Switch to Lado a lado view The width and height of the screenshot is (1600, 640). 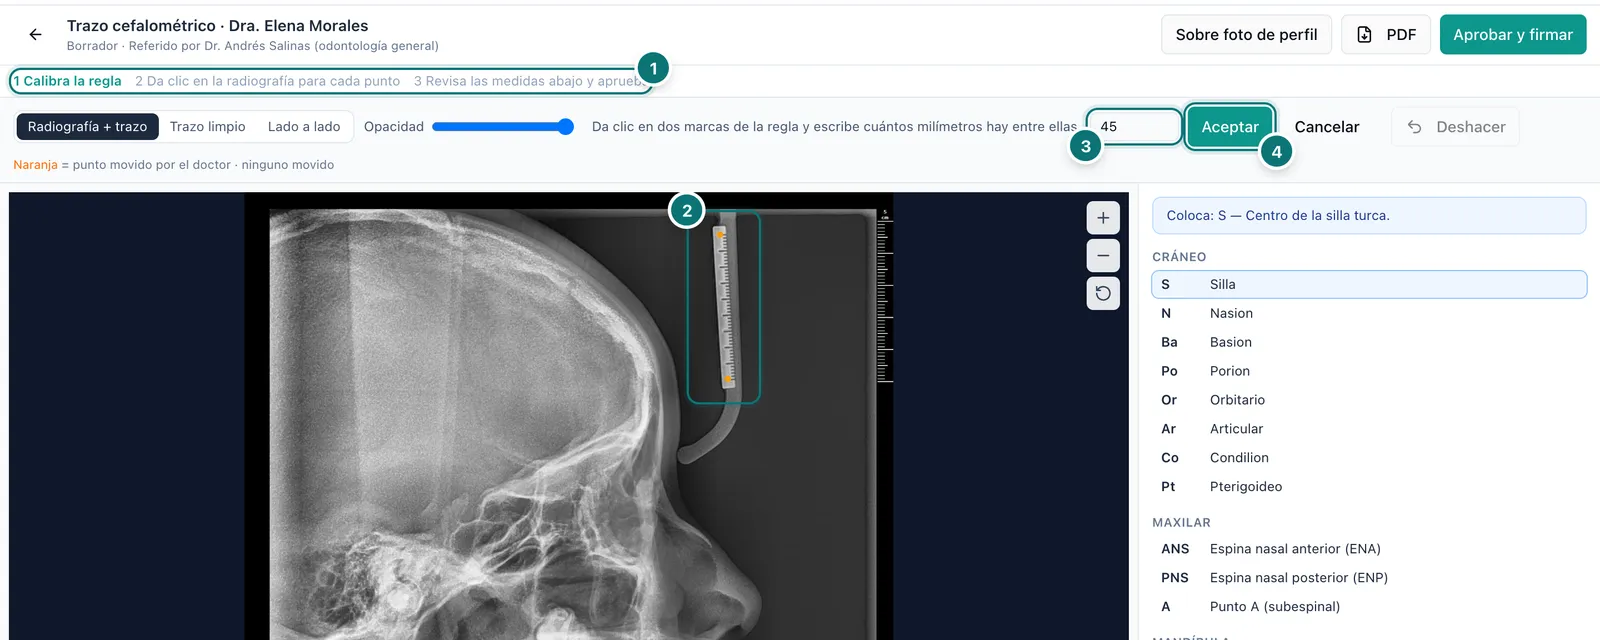point(304,127)
